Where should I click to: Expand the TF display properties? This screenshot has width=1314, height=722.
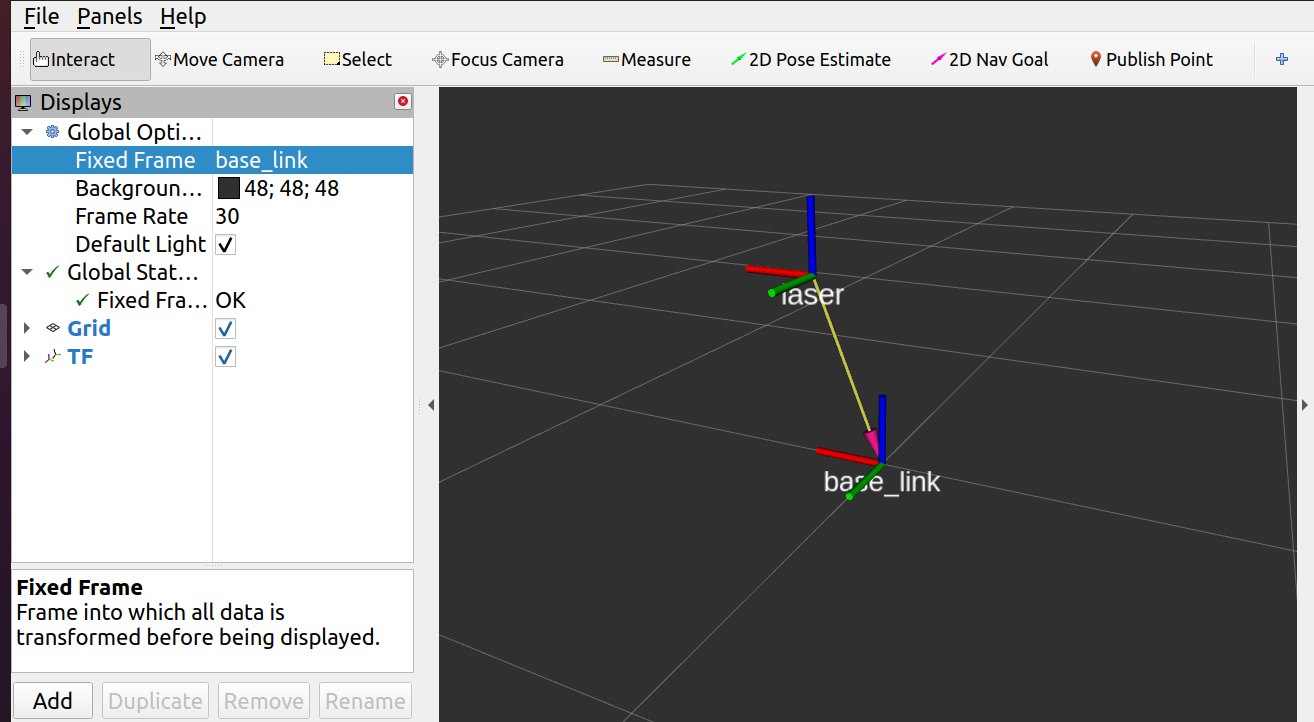tap(27, 357)
